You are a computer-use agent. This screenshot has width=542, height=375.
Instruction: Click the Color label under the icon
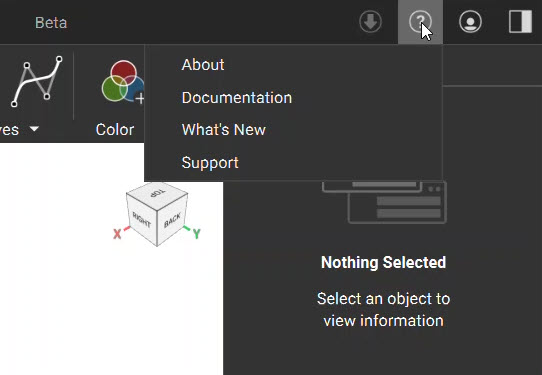click(115, 130)
